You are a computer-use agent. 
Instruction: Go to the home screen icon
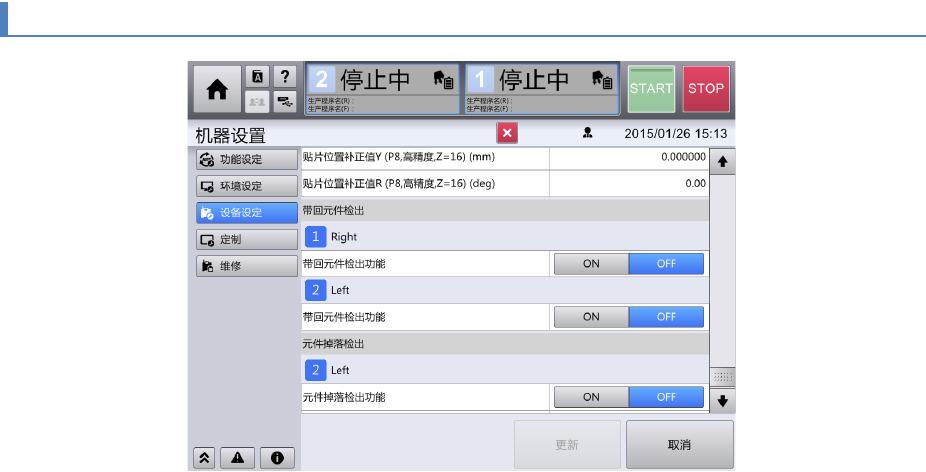217,89
